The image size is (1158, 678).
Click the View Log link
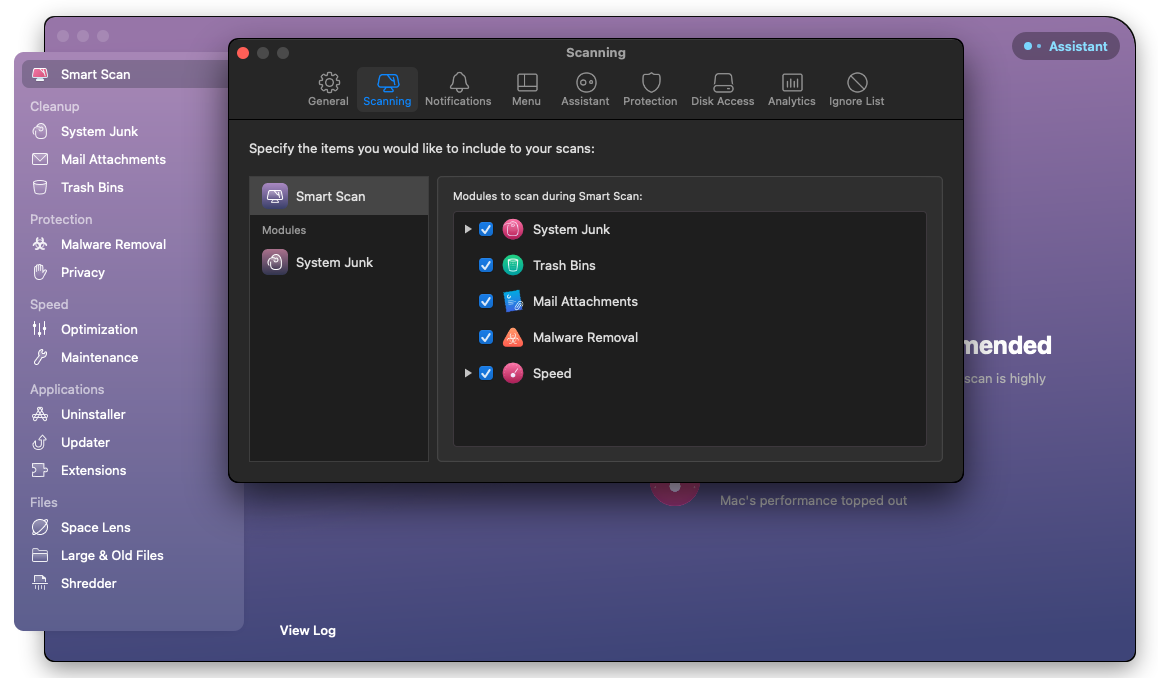308,630
